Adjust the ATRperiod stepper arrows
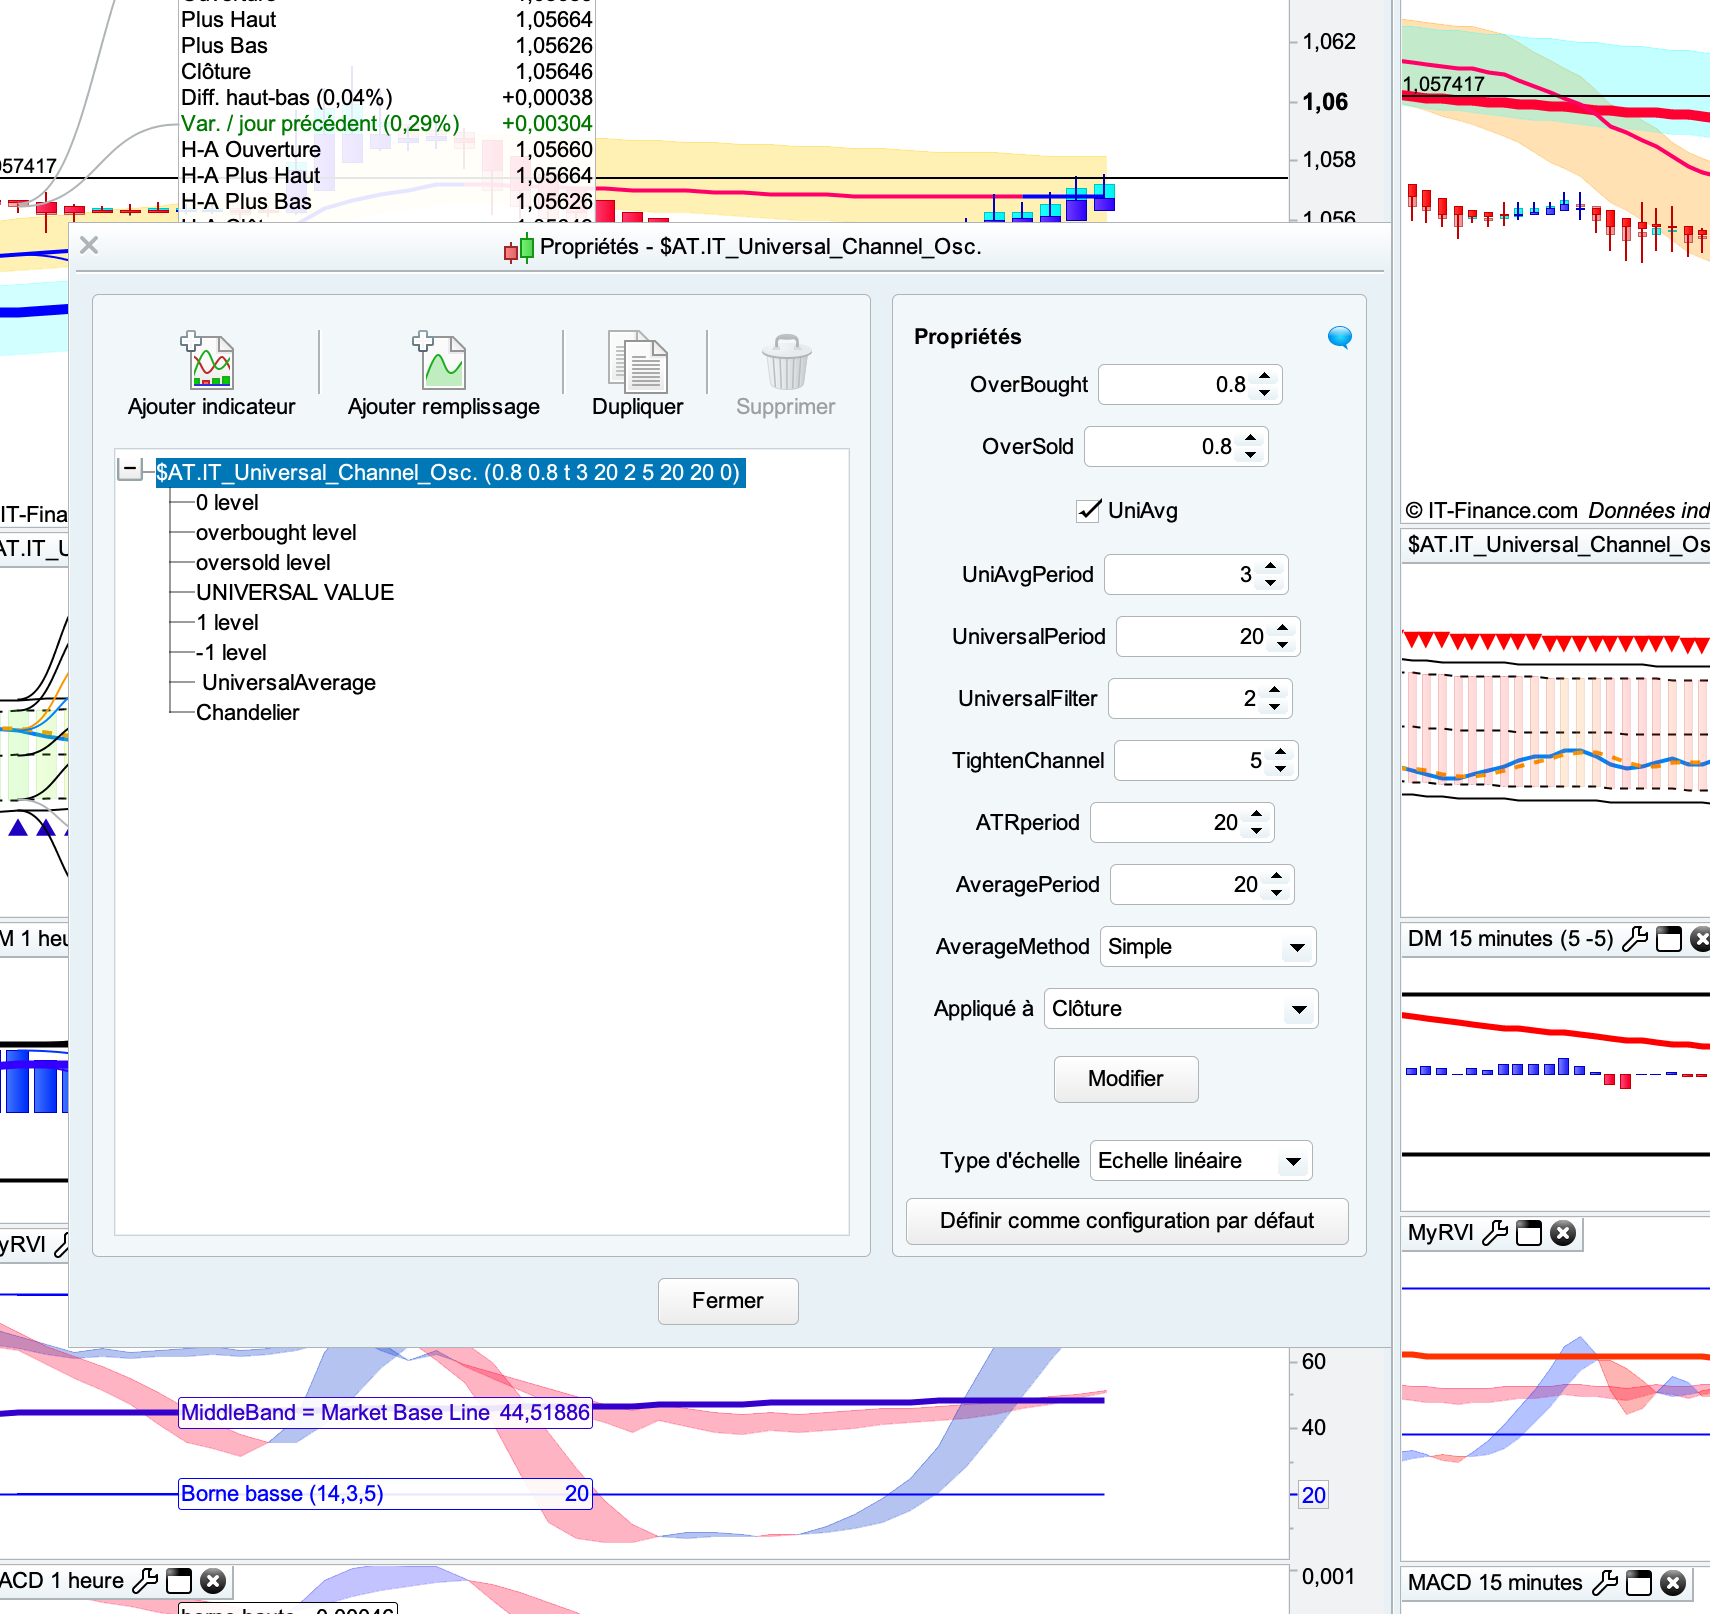This screenshot has width=1710, height=1614. 1257,823
